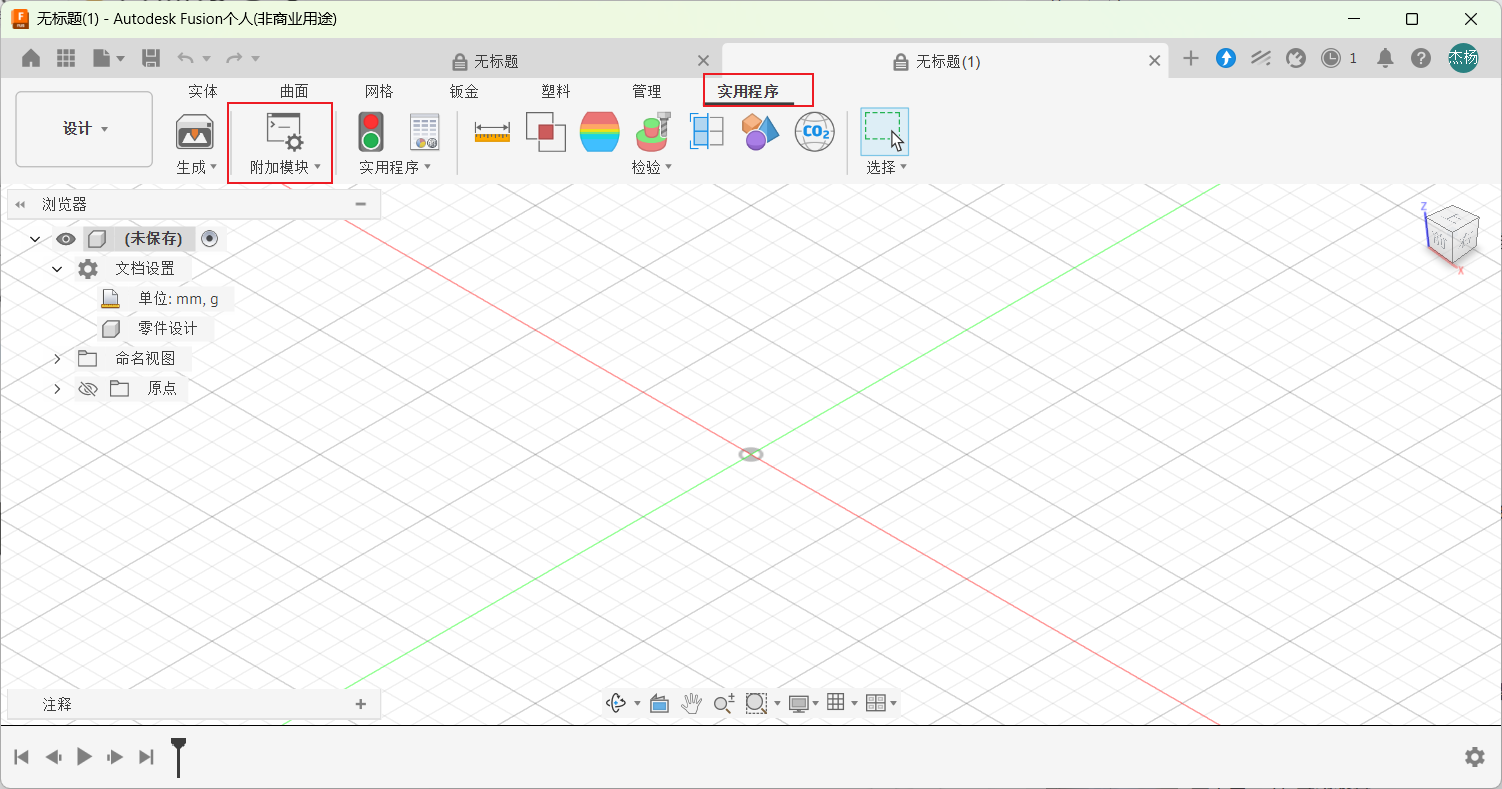This screenshot has width=1502, height=789.
Task: Click the colored shapes component color icon
Action: point(760,132)
